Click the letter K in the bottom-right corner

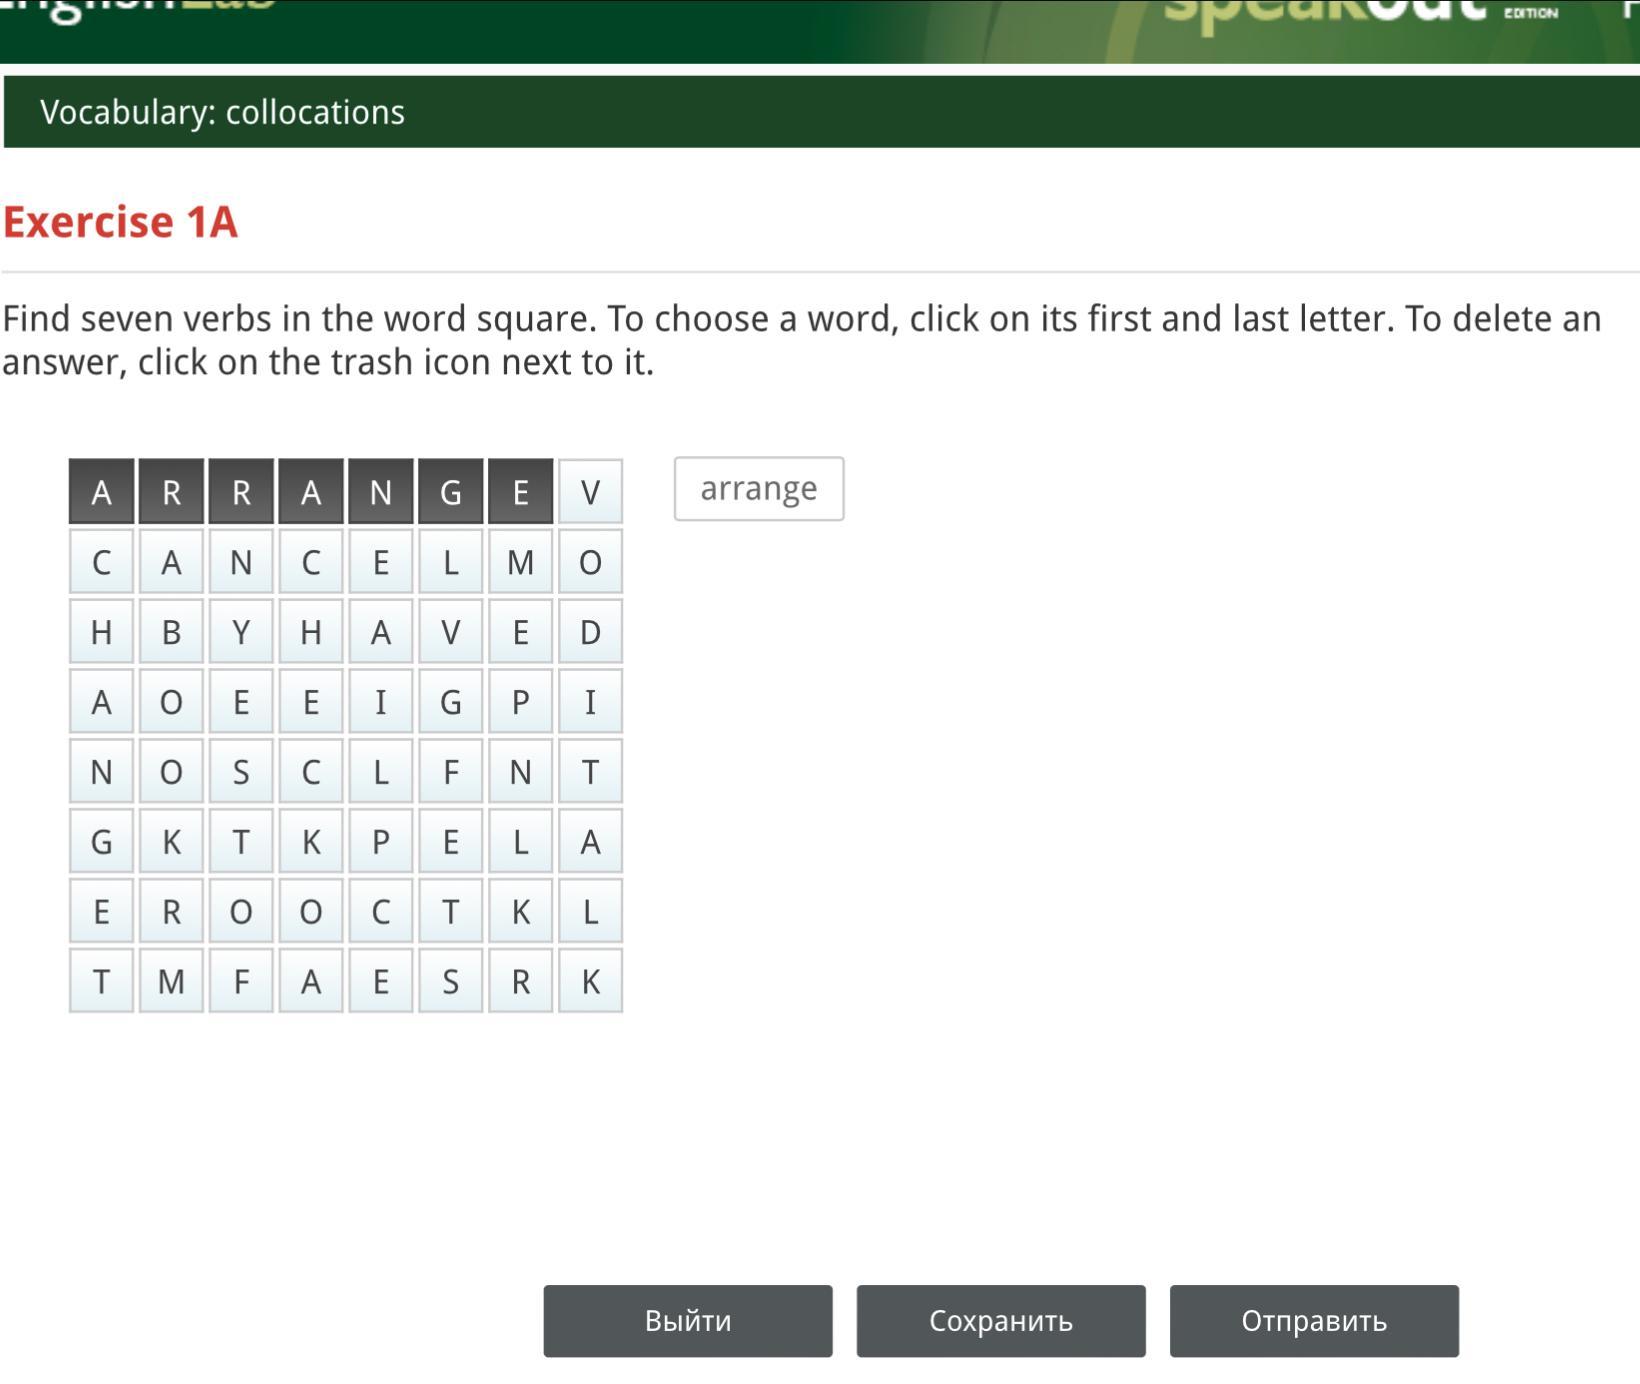click(x=590, y=981)
